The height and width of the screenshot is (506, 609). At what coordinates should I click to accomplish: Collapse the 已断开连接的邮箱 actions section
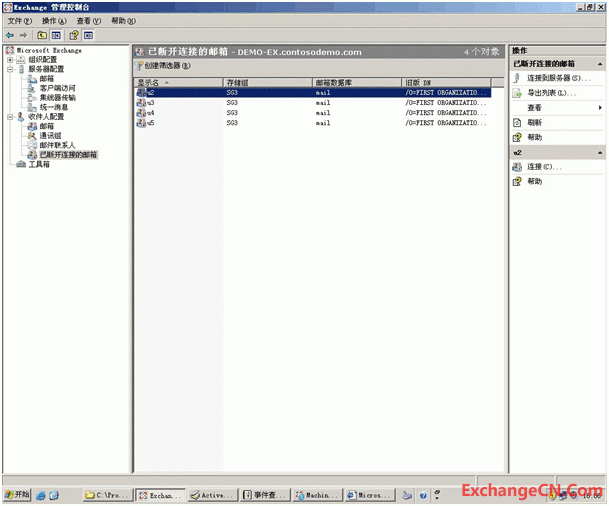pyautogui.click(x=599, y=63)
